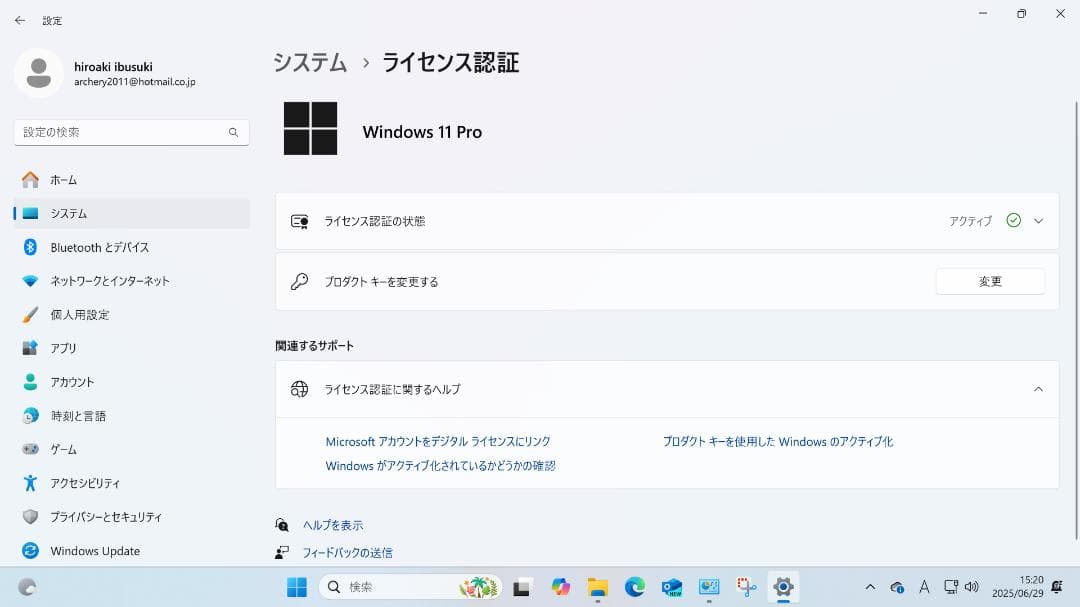This screenshot has height=607, width=1080.
Task: Click the game controller icon beside ゲーム
Action: [x=29, y=449]
